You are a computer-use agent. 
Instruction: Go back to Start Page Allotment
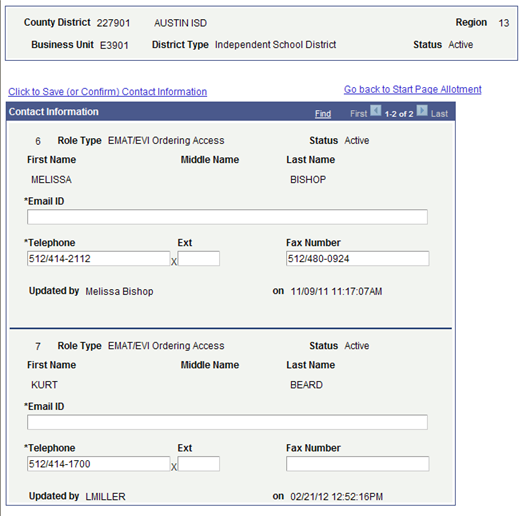tap(413, 89)
